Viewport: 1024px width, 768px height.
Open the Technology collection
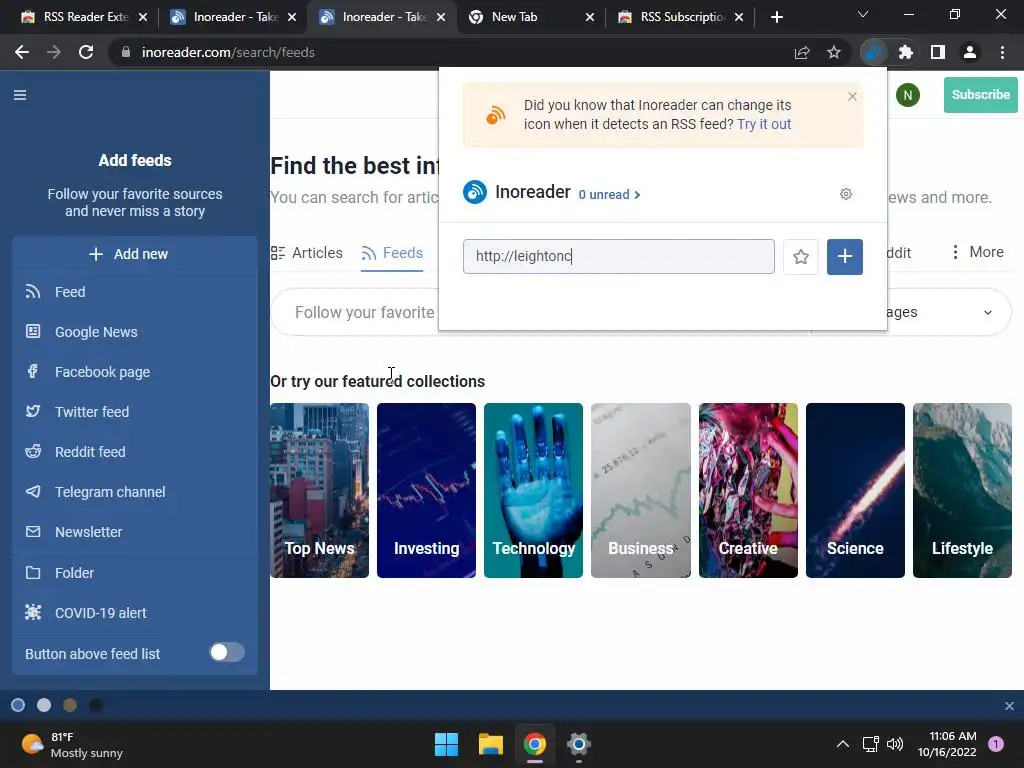534,490
